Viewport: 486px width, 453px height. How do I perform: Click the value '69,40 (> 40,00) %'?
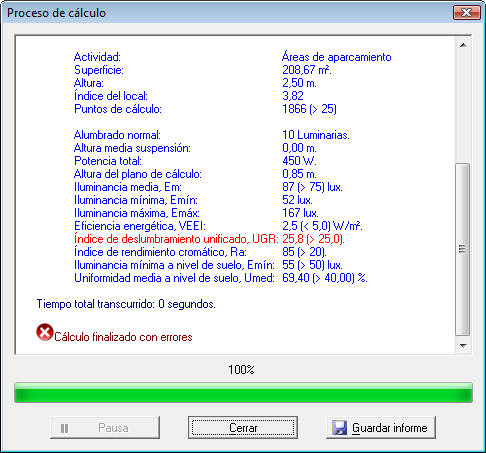(325, 278)
